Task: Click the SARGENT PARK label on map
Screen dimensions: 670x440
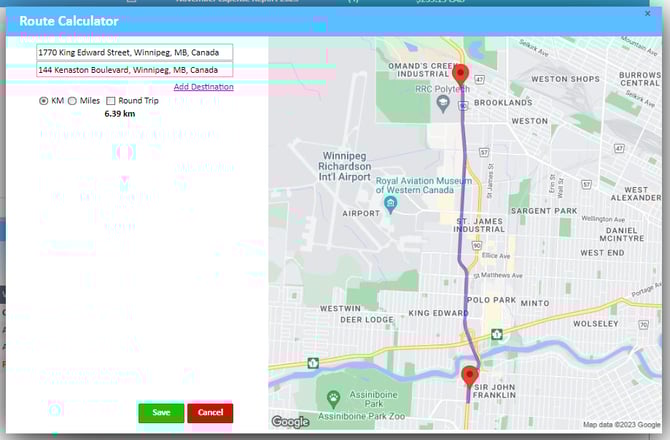Action: [544, 211]
